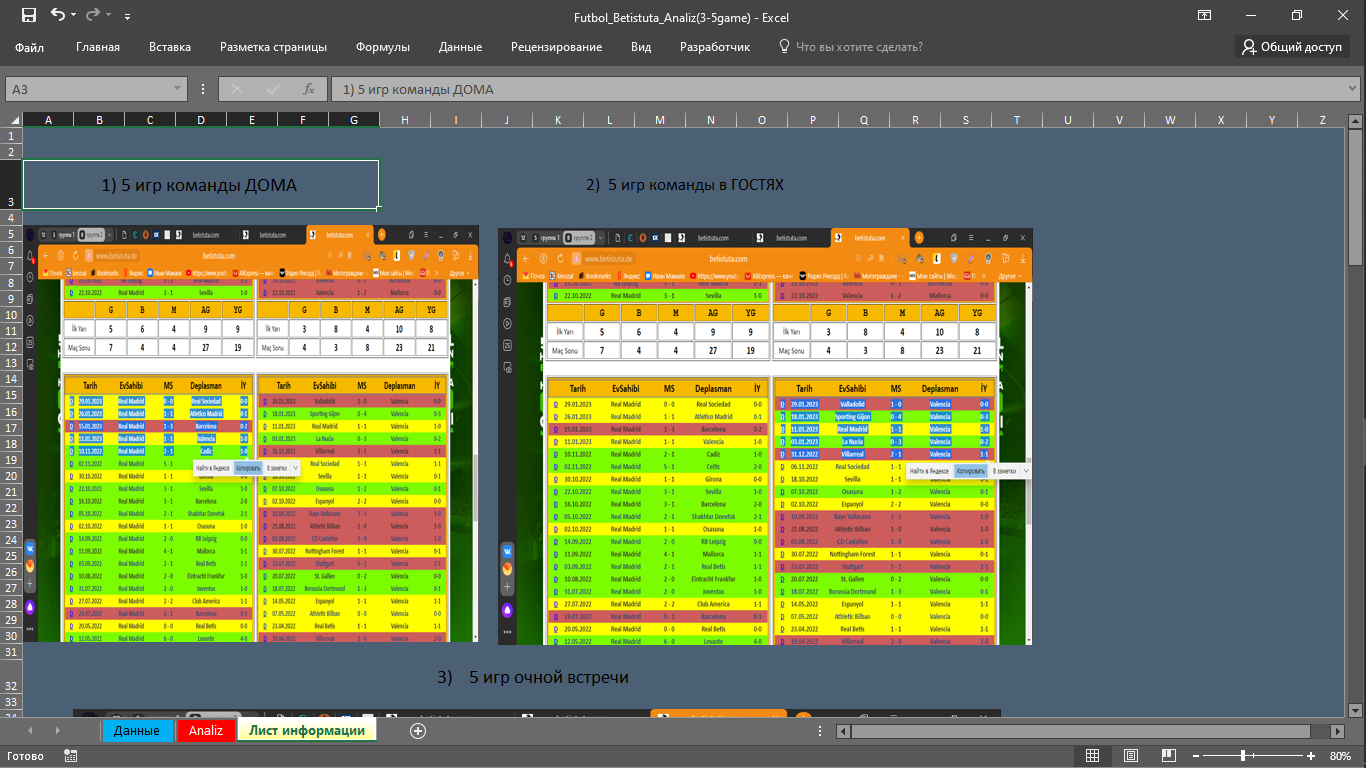This screenshot has width=1366, height=768.
Task: Select the right embedded betistuta screenshot picture
Action: (x=765, y=436)
